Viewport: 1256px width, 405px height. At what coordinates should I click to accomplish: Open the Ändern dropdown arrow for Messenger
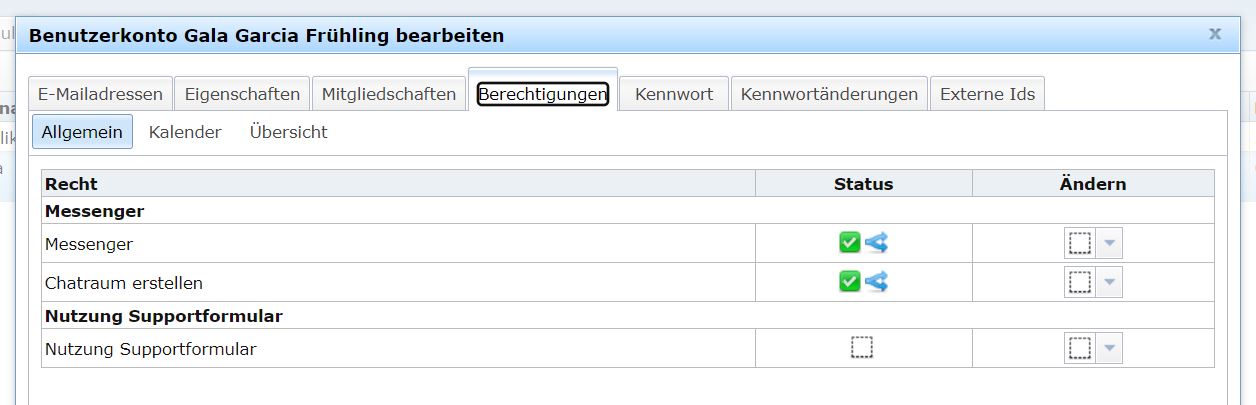1109,243
